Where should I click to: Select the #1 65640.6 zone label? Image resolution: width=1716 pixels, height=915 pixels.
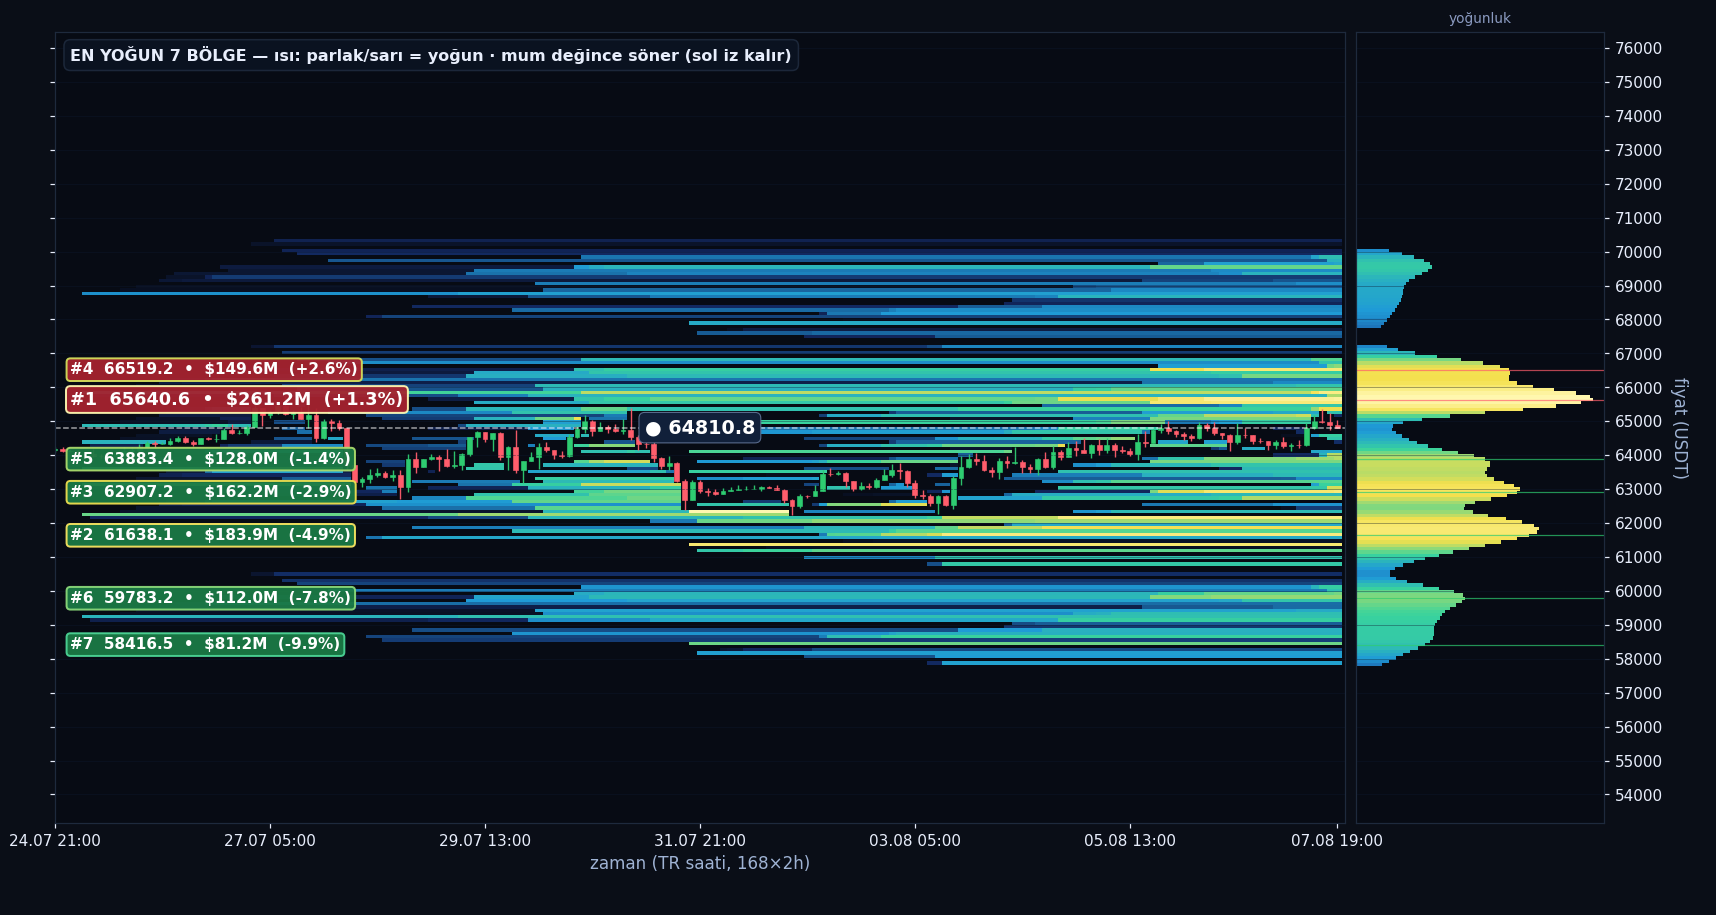237,400
